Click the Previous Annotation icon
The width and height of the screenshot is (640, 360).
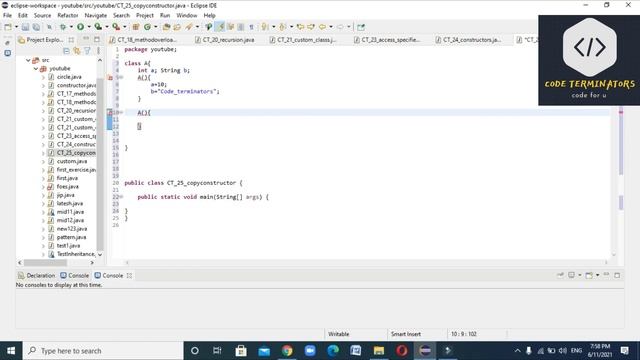tap(282, 27)
